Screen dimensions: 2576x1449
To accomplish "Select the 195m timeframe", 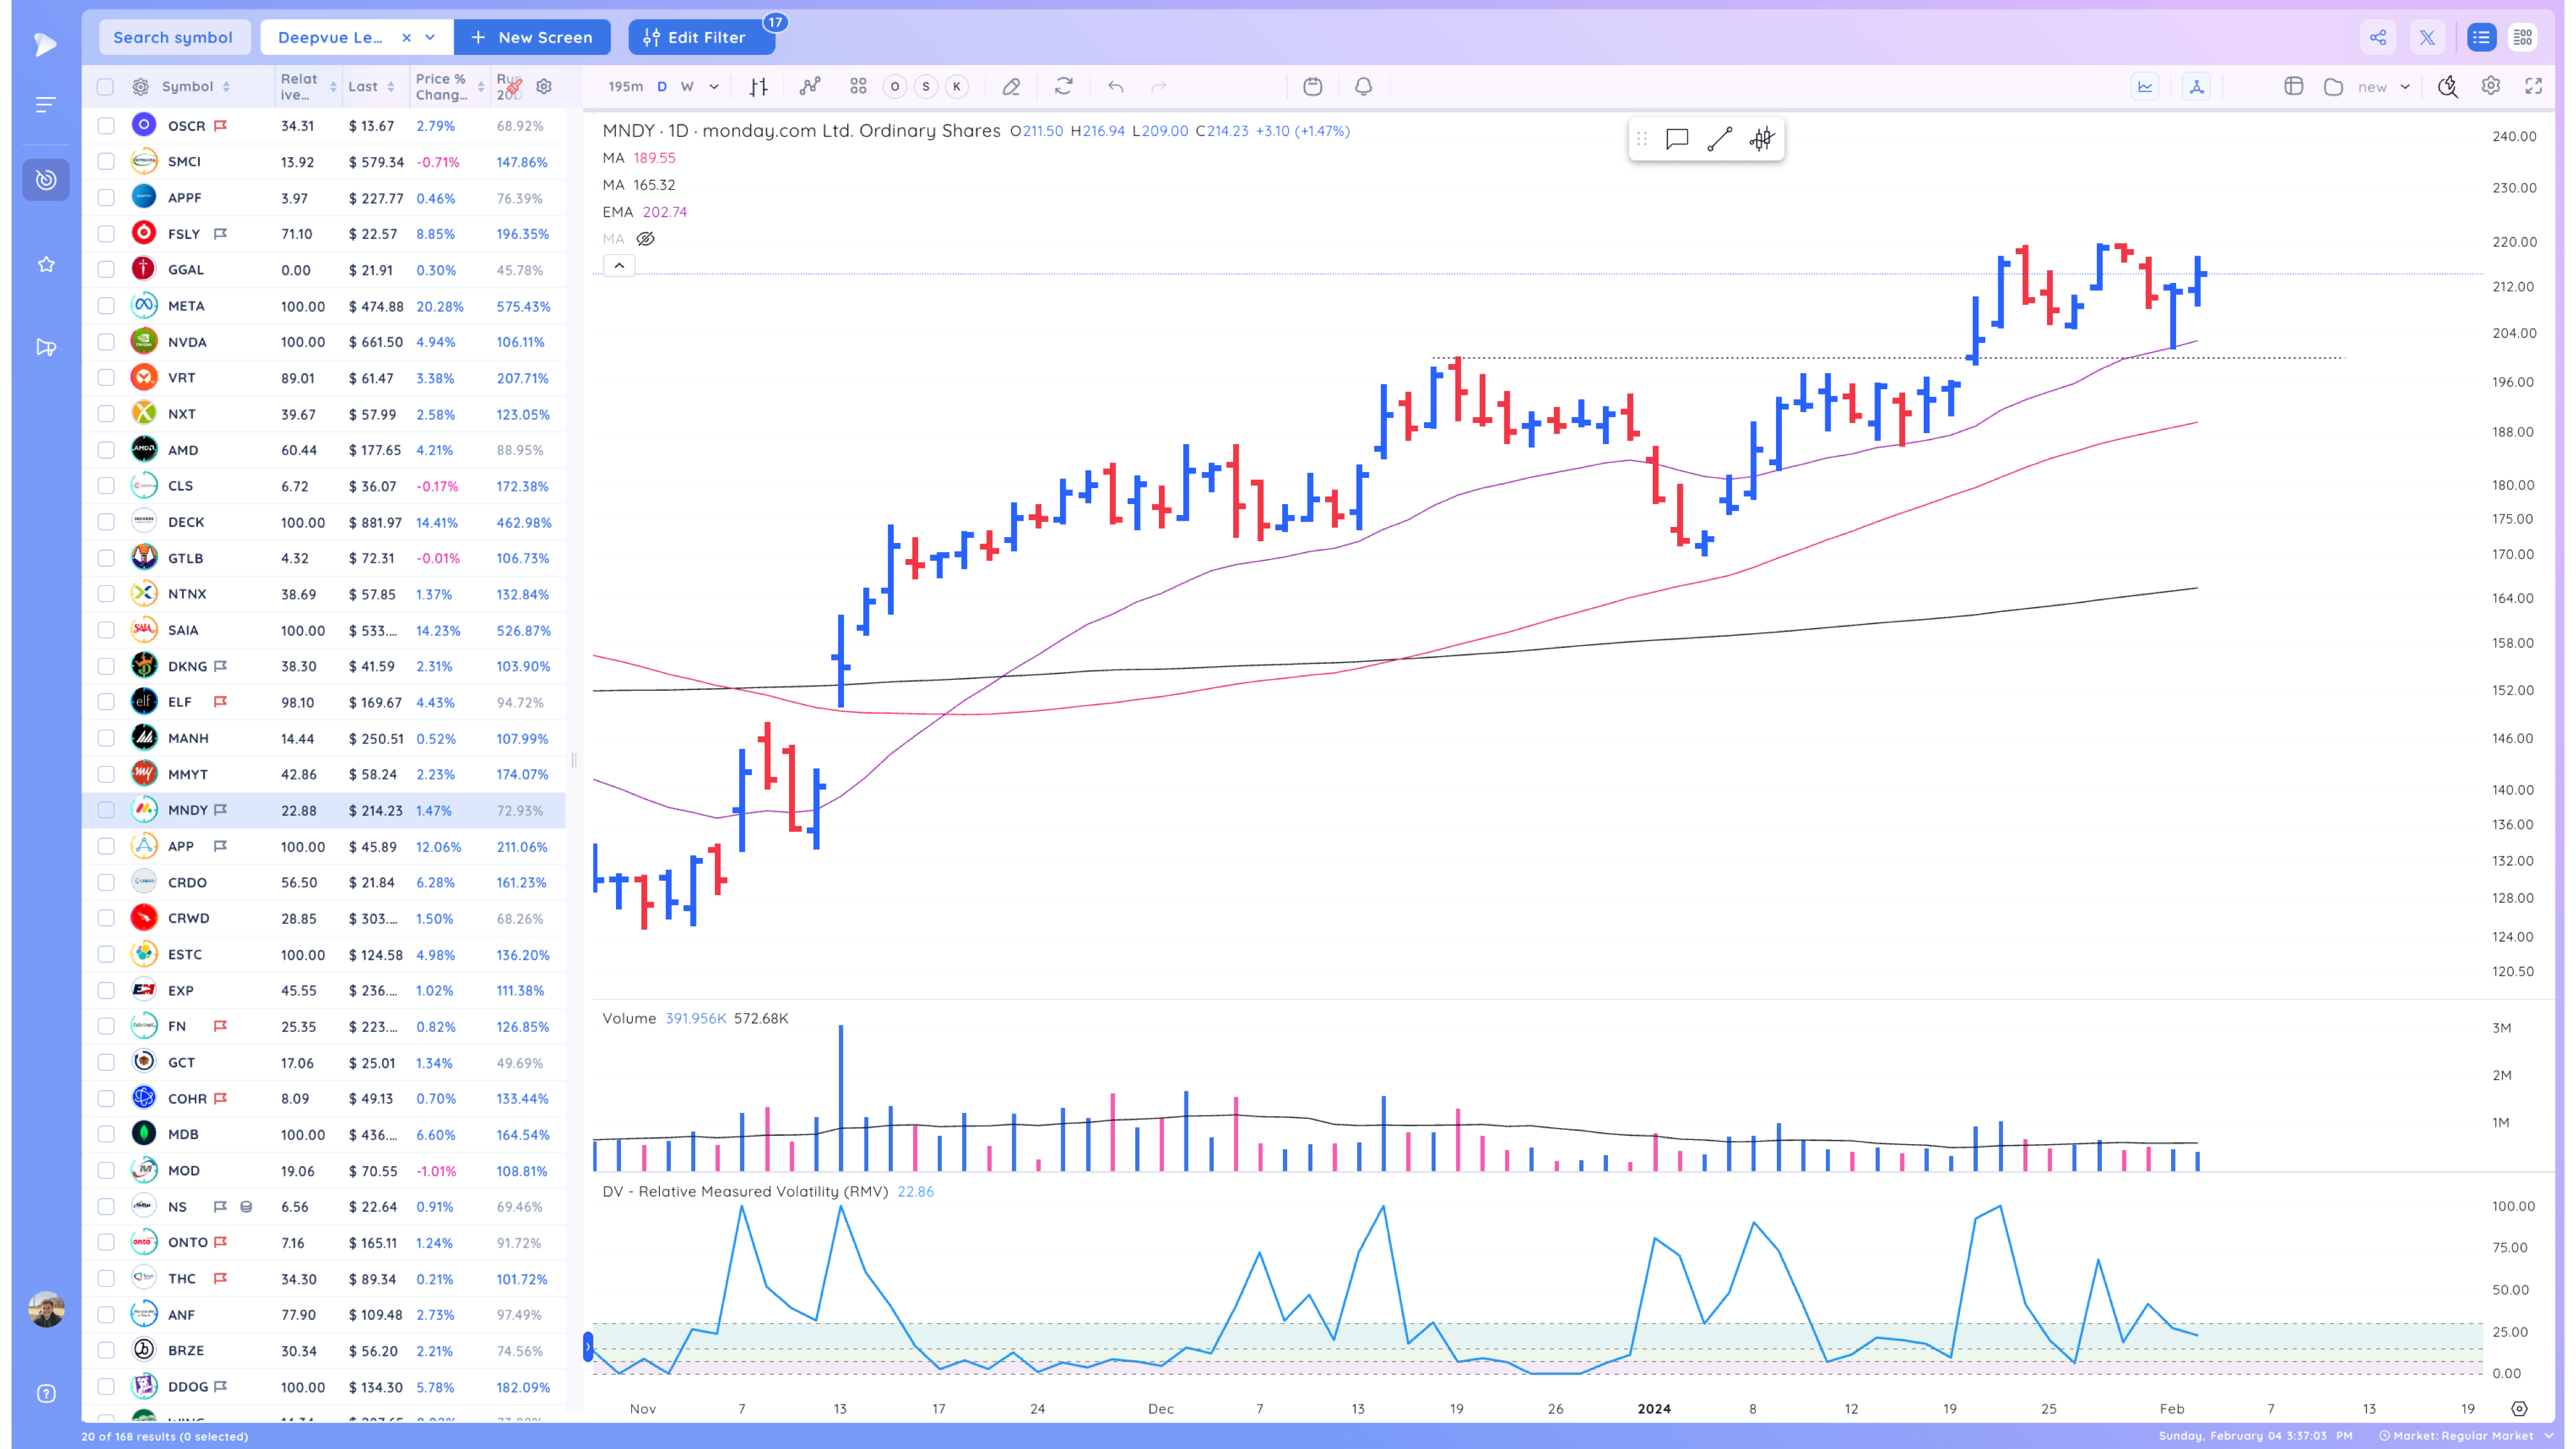I will 625,87.
